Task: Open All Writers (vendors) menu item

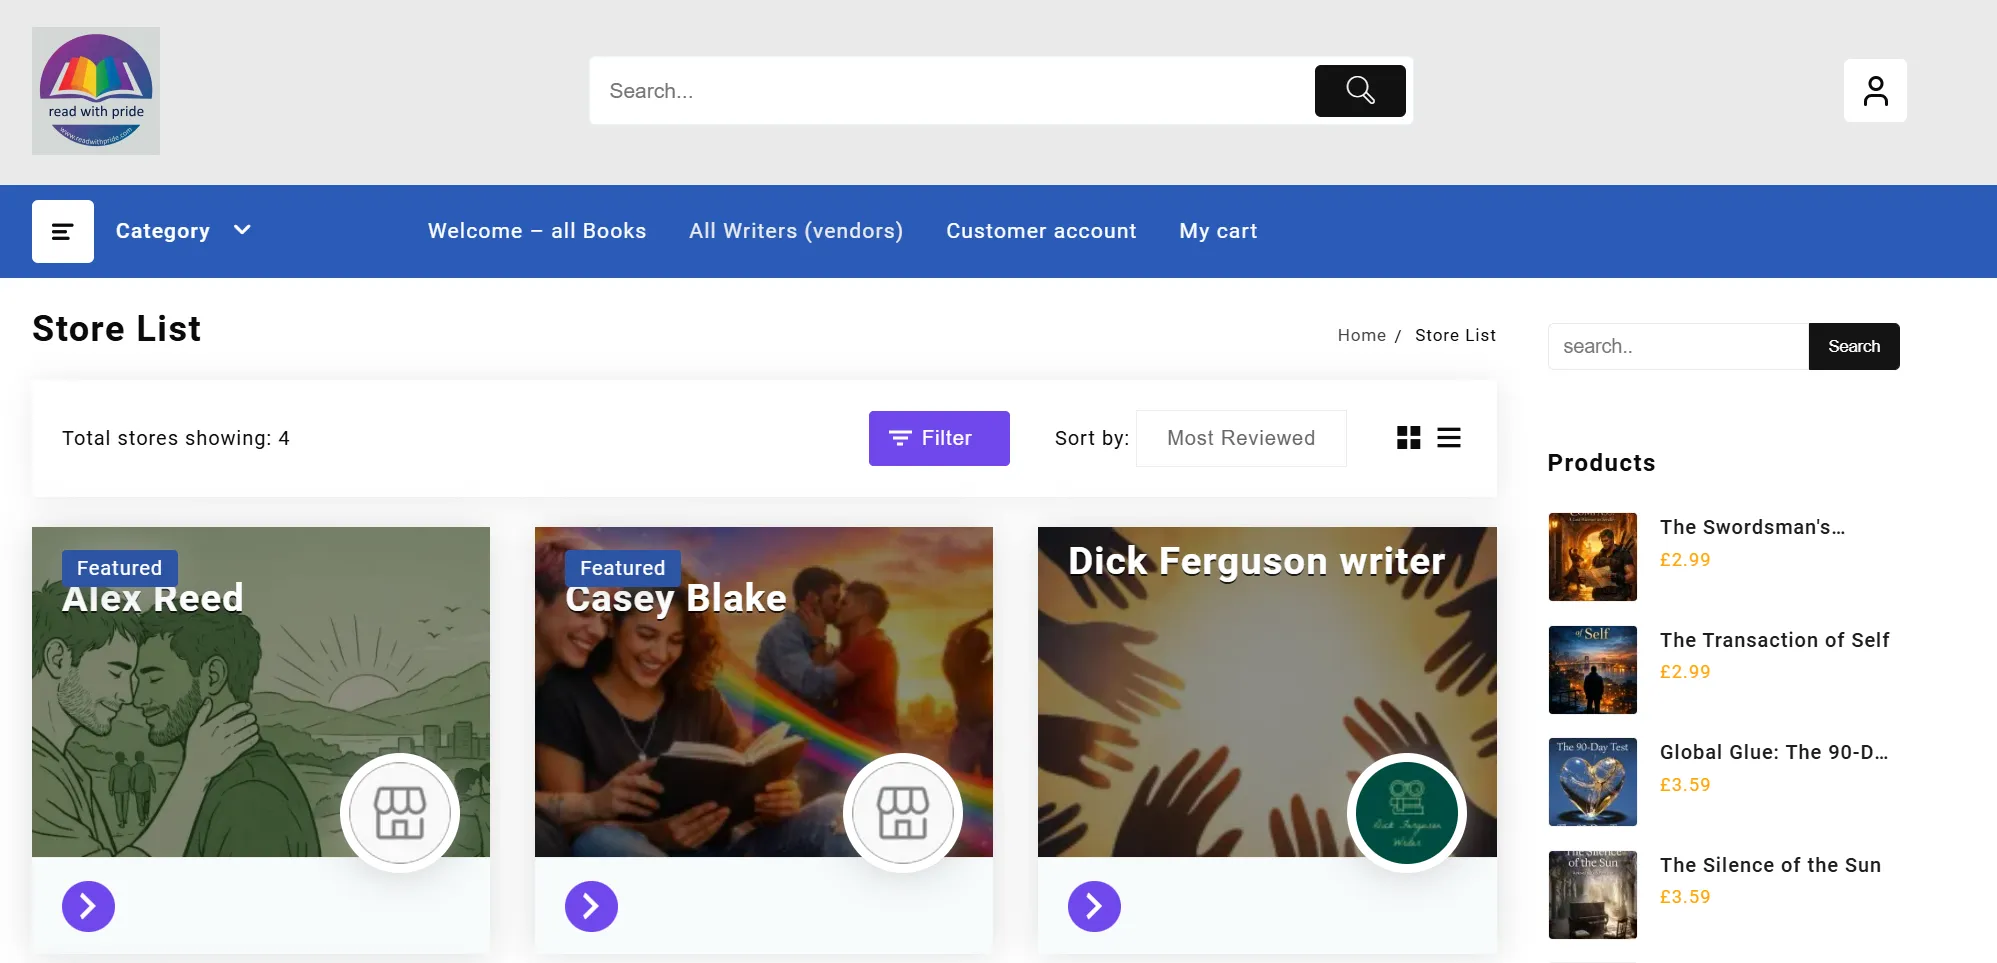Action: (795, 231)
